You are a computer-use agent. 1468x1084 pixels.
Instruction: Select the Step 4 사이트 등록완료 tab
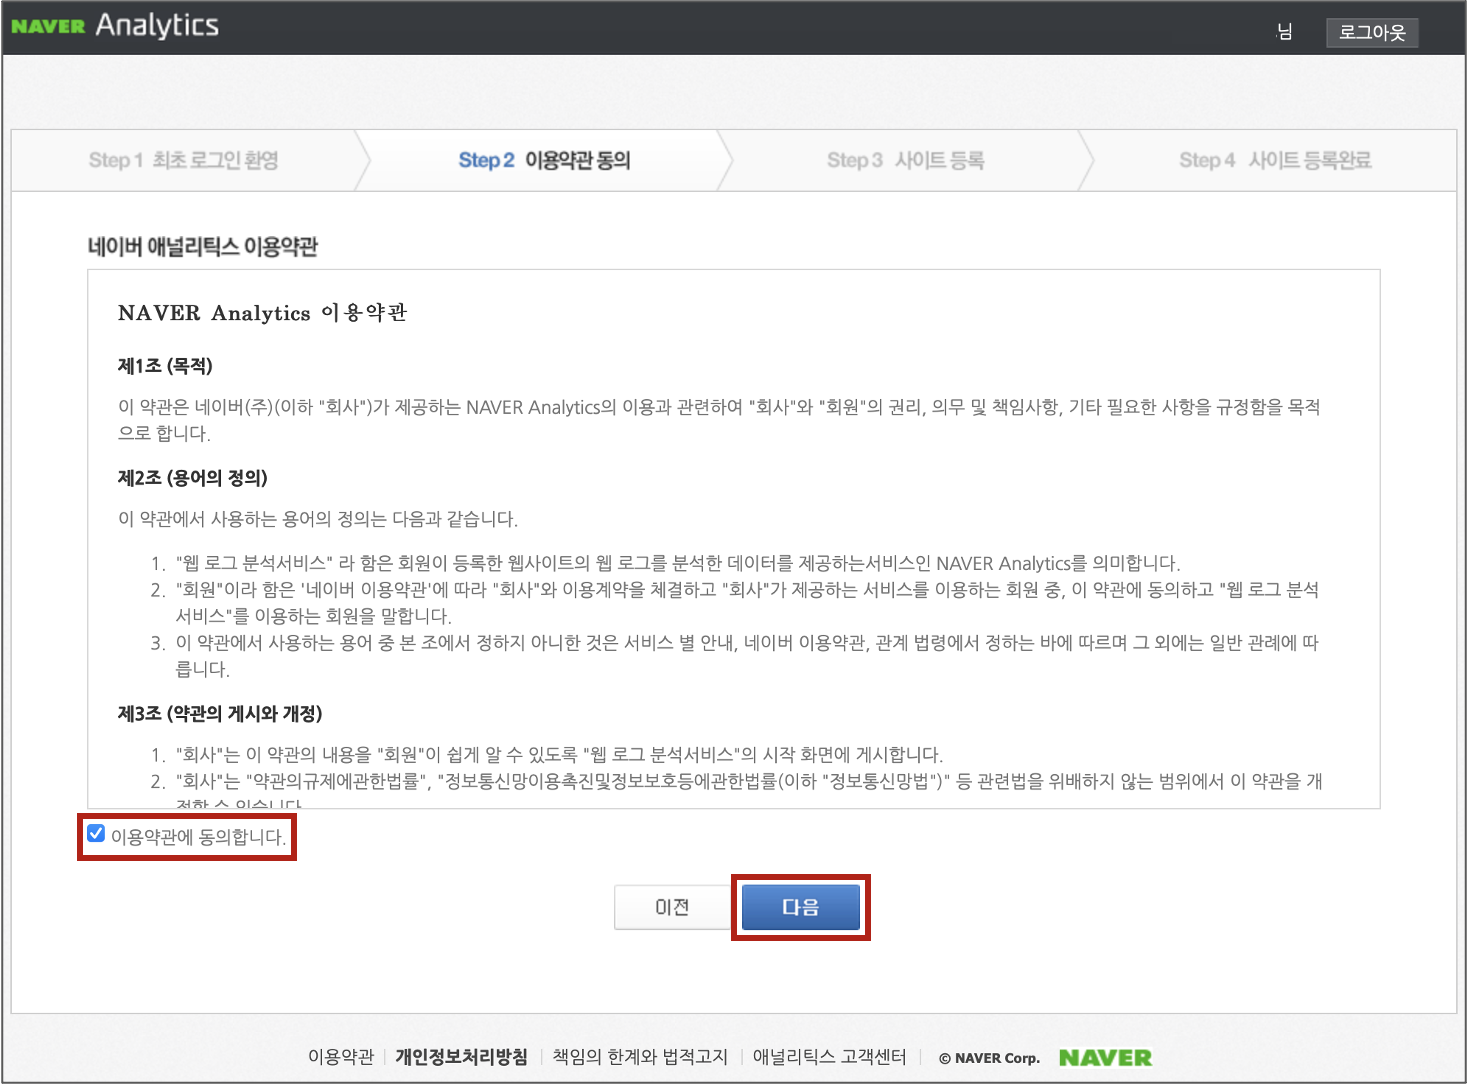[1275, 160]
